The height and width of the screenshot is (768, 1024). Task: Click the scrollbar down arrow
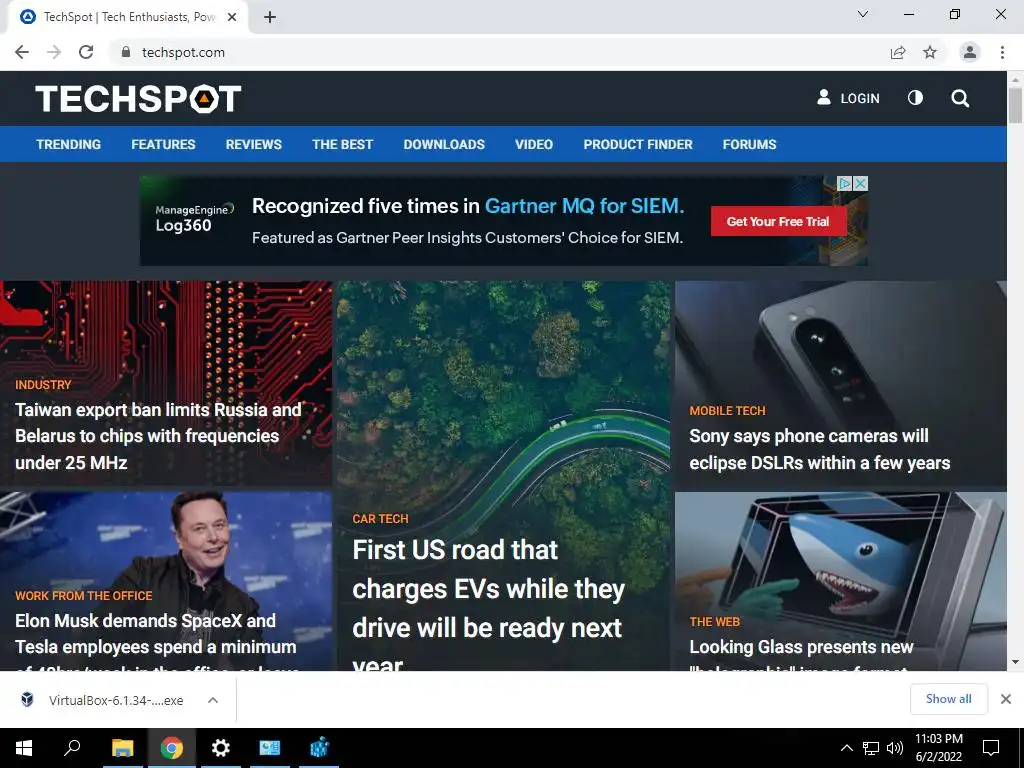tap(1015, 662)
